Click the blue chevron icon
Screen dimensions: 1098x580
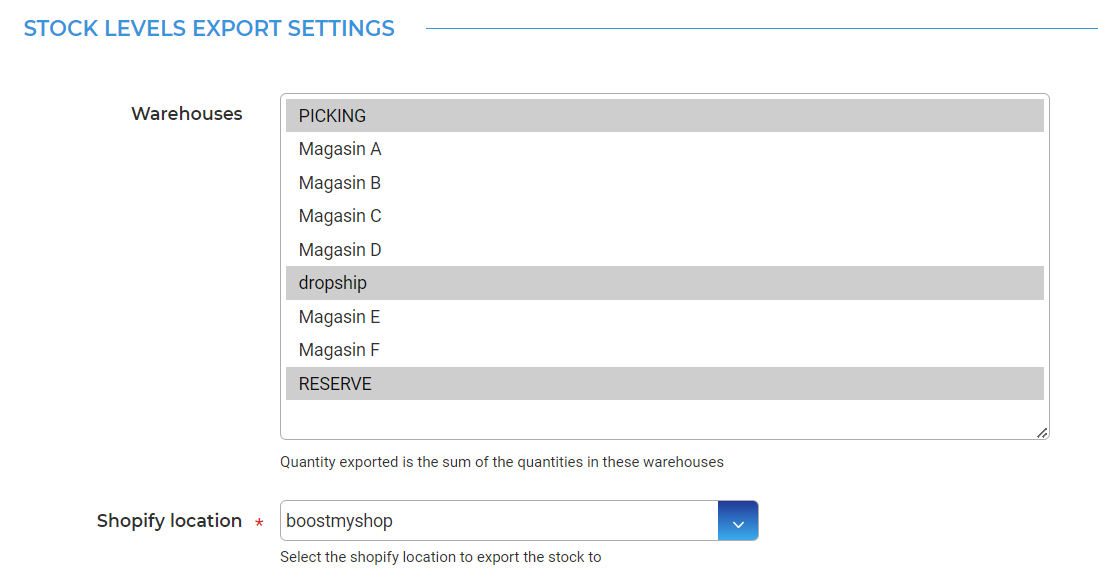pos(738,524)
